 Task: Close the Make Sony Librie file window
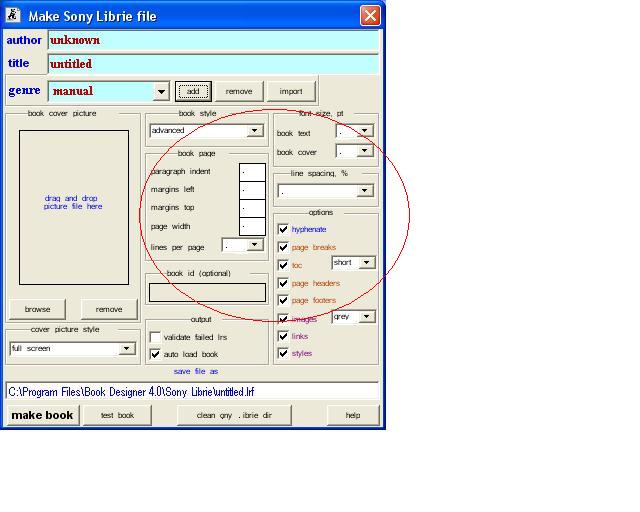370,16
